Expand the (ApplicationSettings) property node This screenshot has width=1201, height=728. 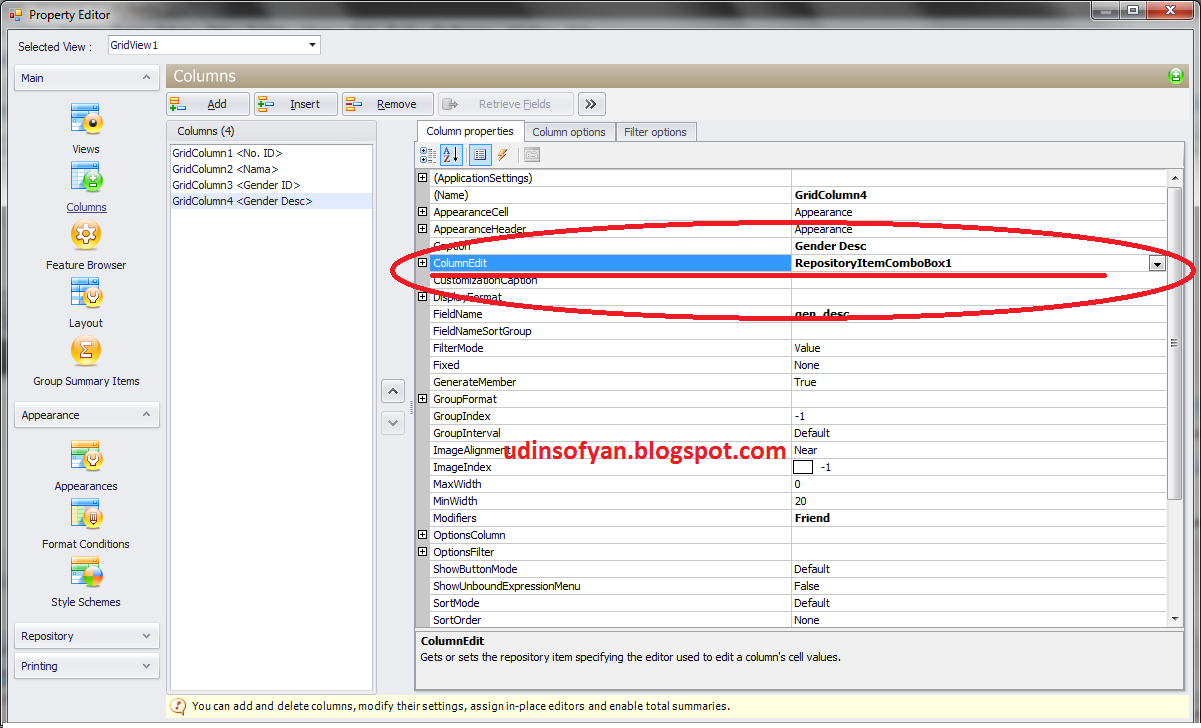coord(422,178)
